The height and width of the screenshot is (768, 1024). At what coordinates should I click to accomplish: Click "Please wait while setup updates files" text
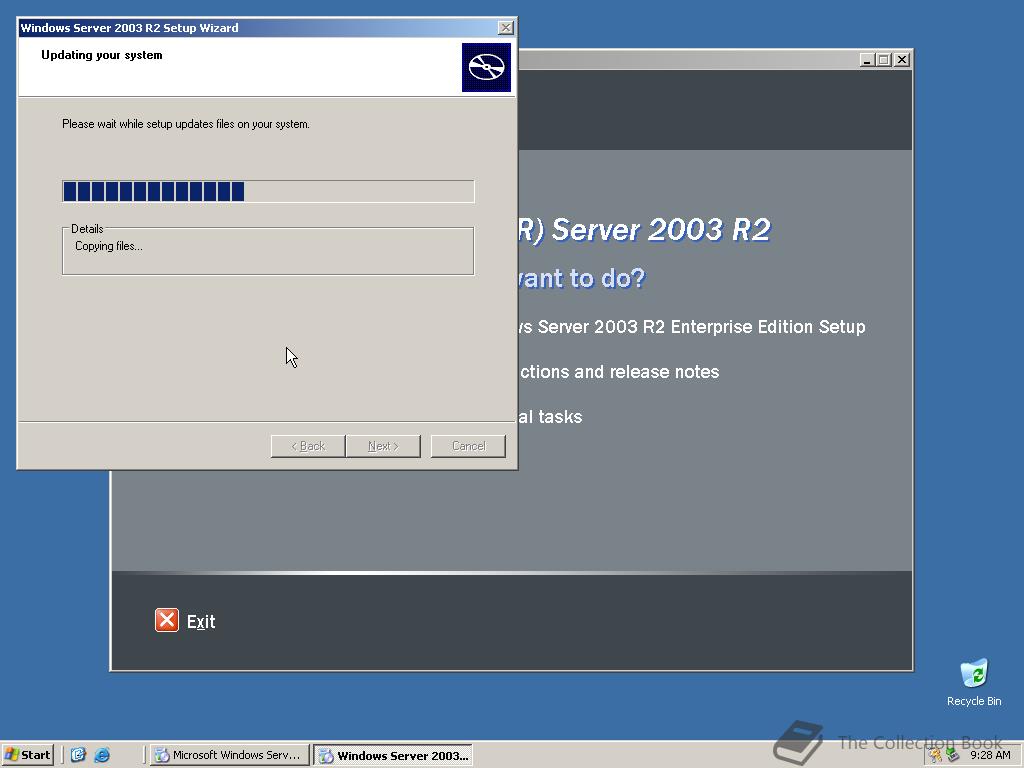pyautogui.click(x=185, y=124)
